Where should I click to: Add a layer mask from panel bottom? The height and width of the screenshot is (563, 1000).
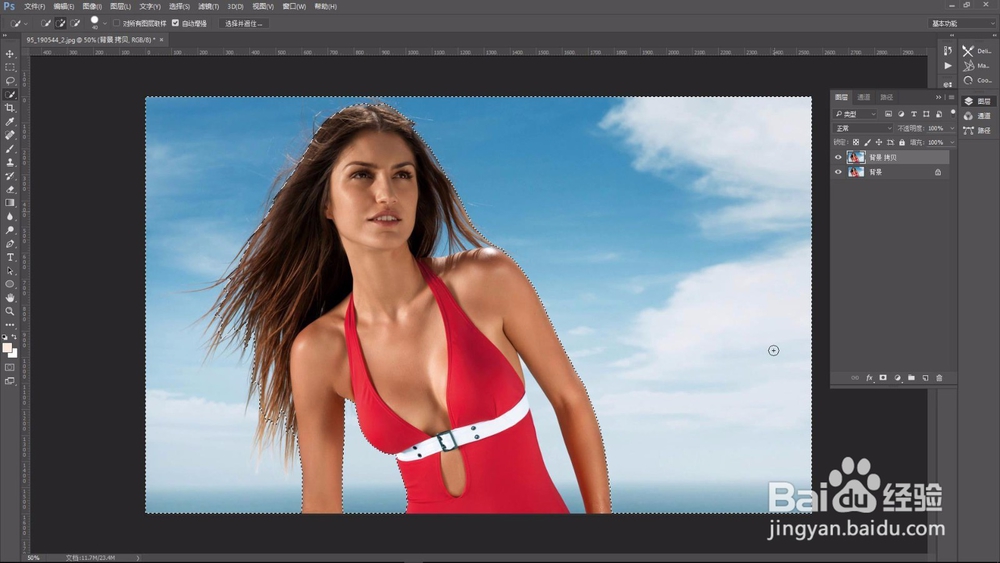click(x=883, y=378)
